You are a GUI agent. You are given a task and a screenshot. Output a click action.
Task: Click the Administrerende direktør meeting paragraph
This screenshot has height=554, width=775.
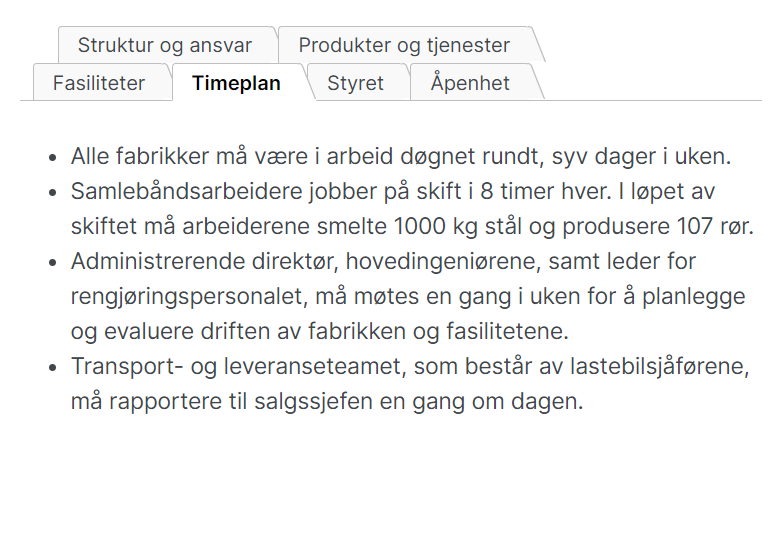pos(408,297)
